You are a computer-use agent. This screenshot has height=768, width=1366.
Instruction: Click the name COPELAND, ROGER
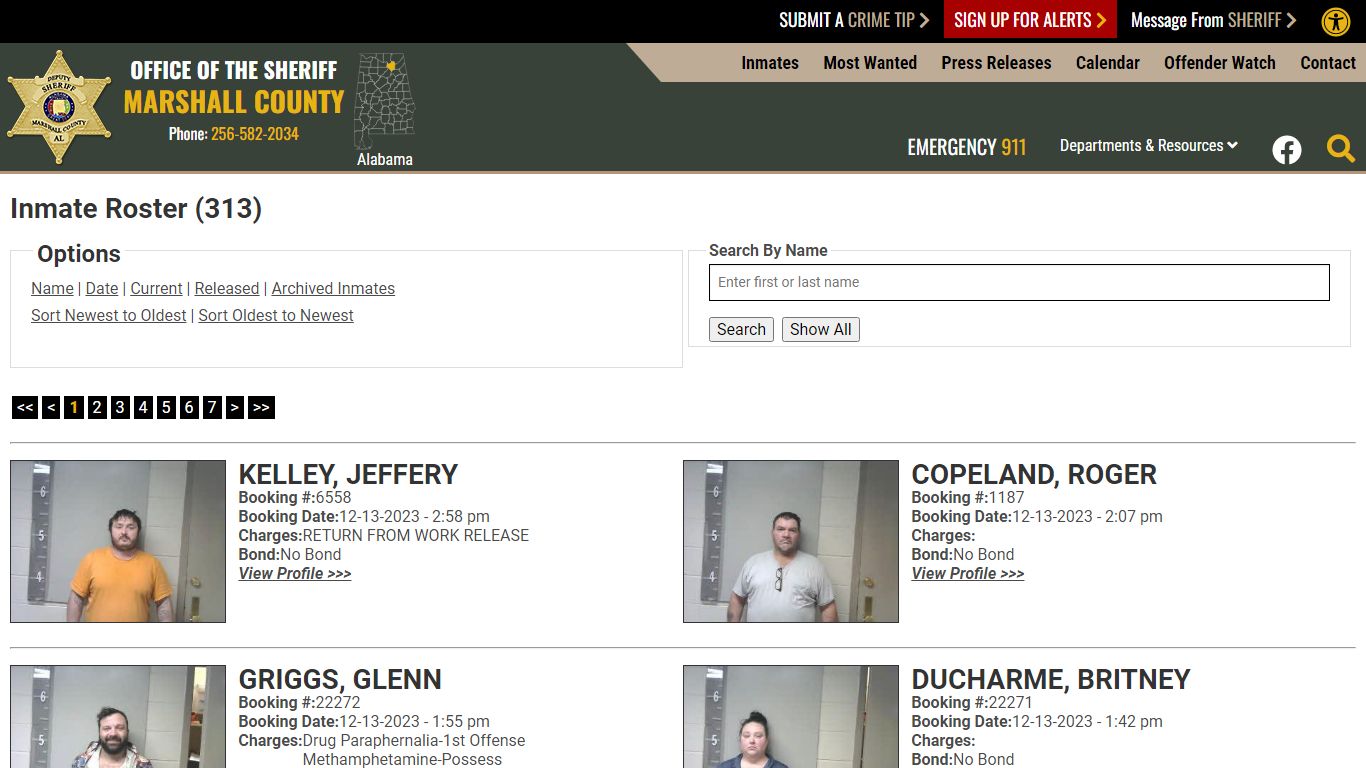tap(1034, 474)
